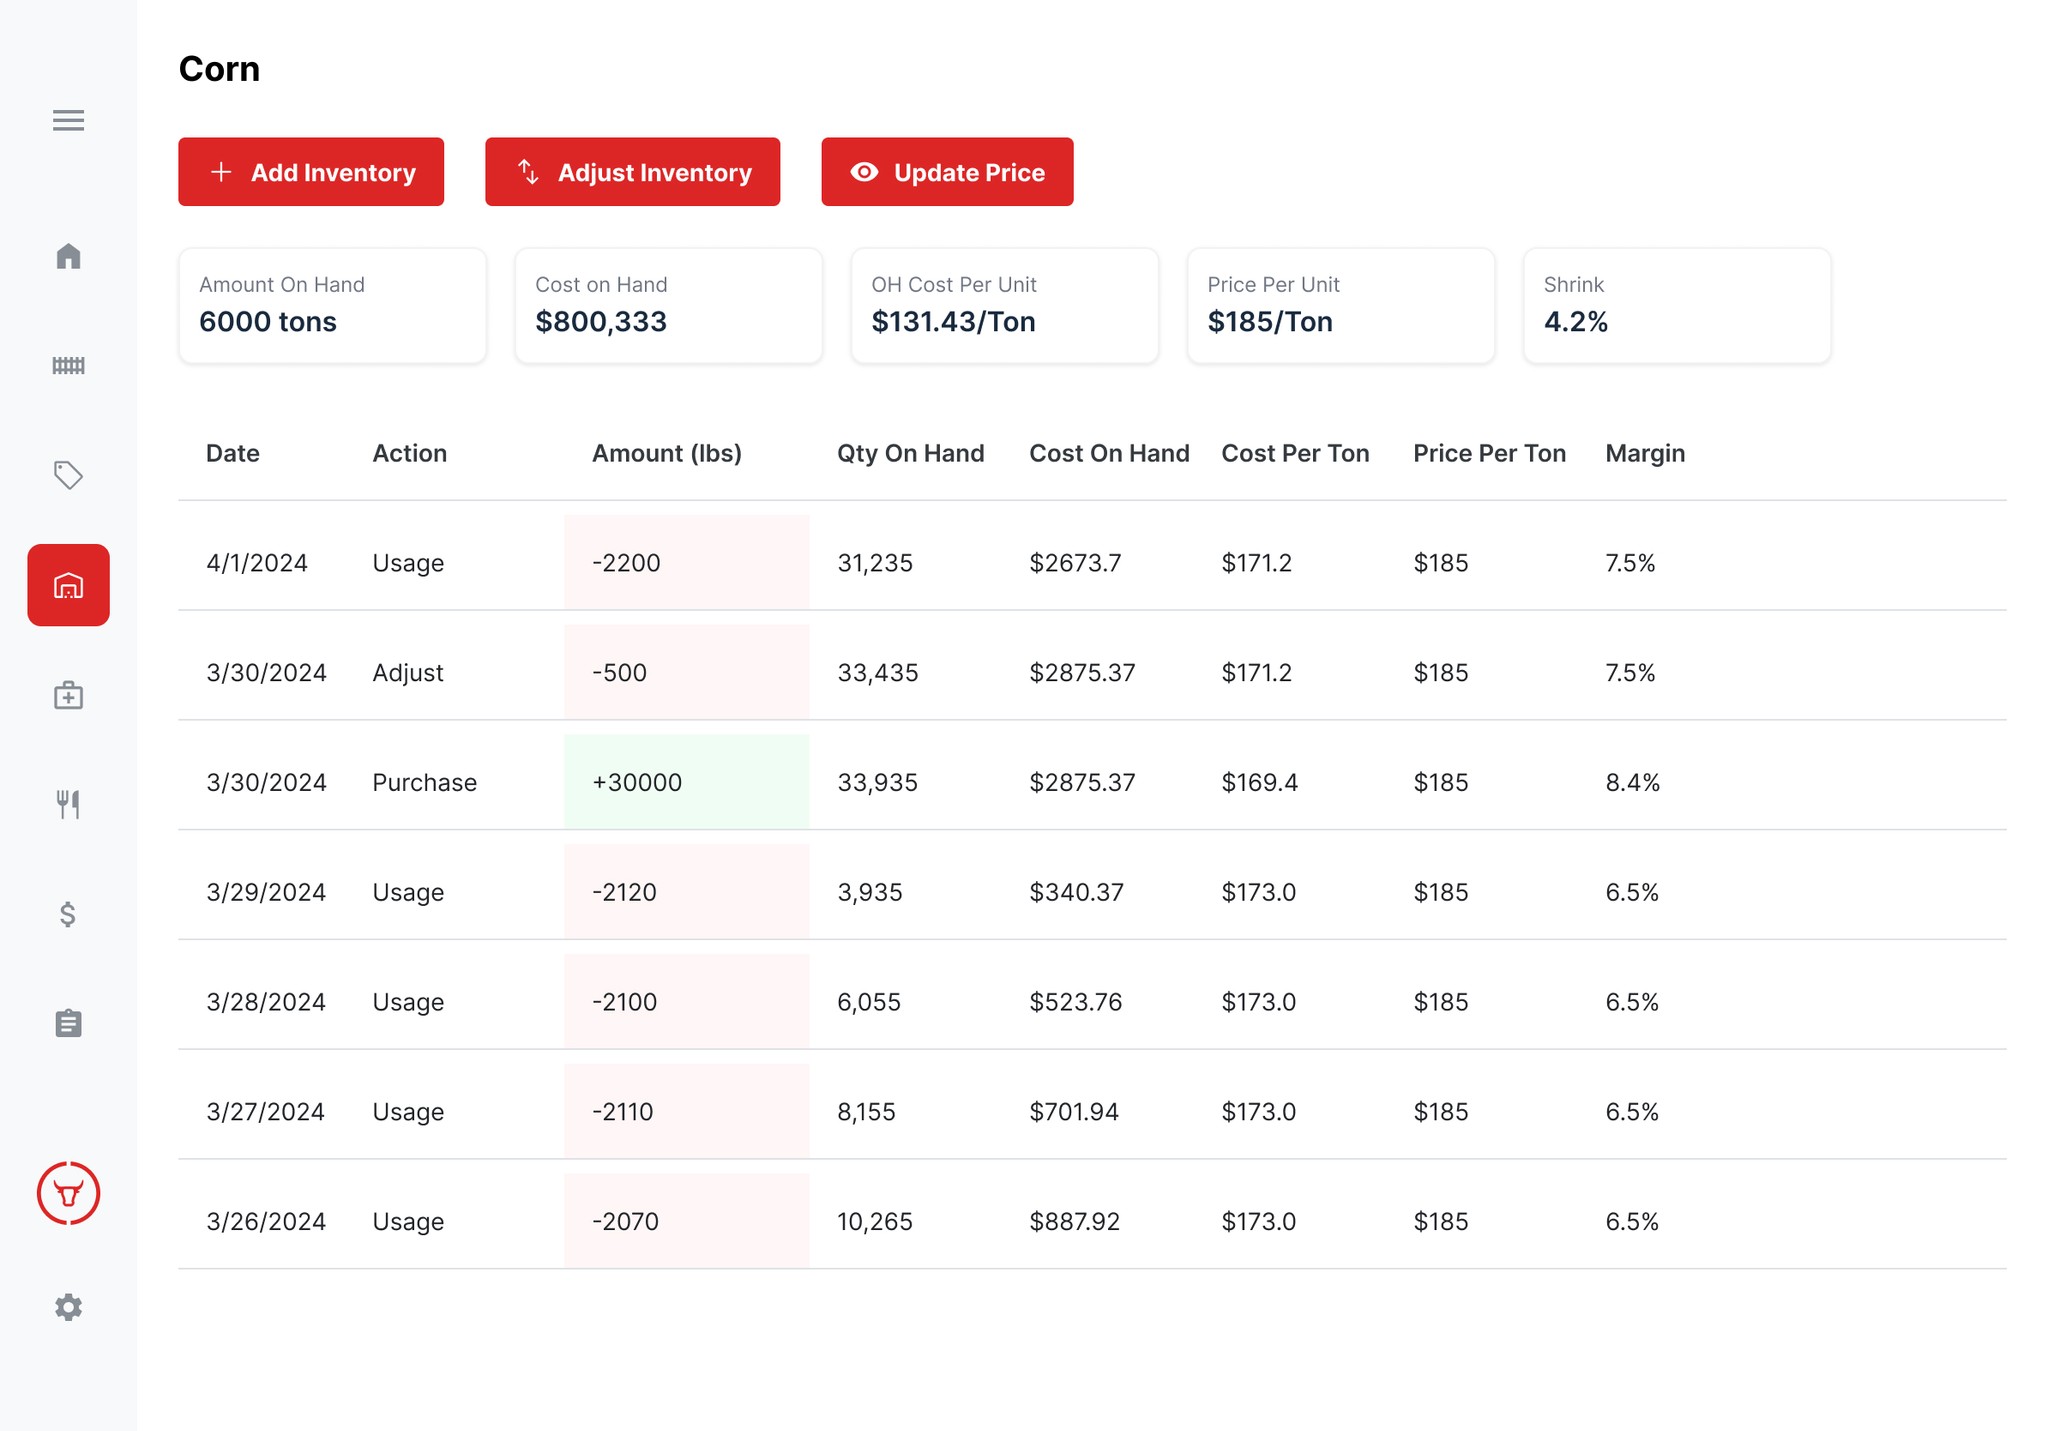2048x1431 pixels.
Task: Open the medical kit health section
Action: pyautogui.click(x=68, y=694)
